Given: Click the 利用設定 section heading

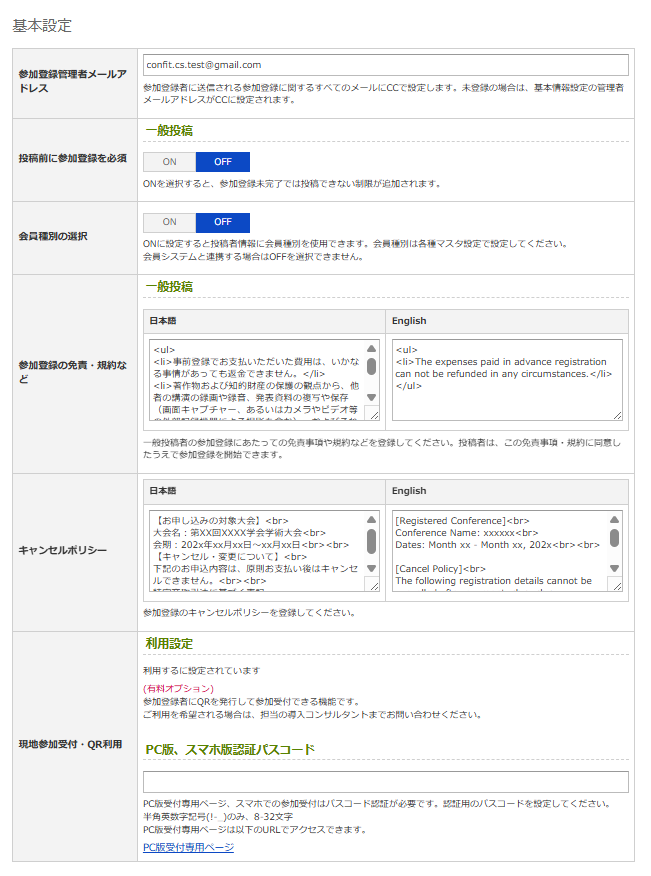Looking at the screenshot, I should click(x=169, y=643).
